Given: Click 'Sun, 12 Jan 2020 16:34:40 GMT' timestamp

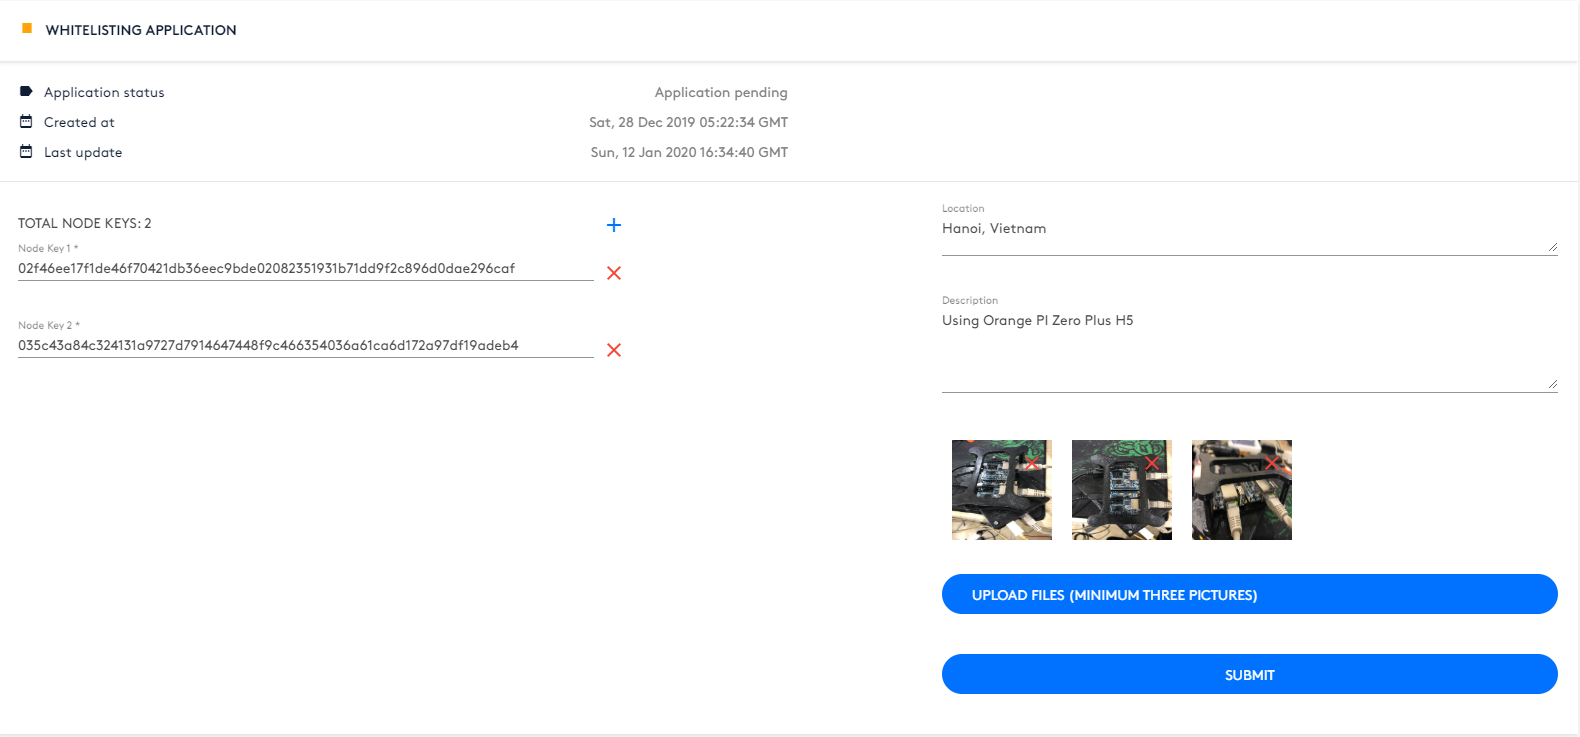Looking at the screenshot, I should click(x=689, y=152).
